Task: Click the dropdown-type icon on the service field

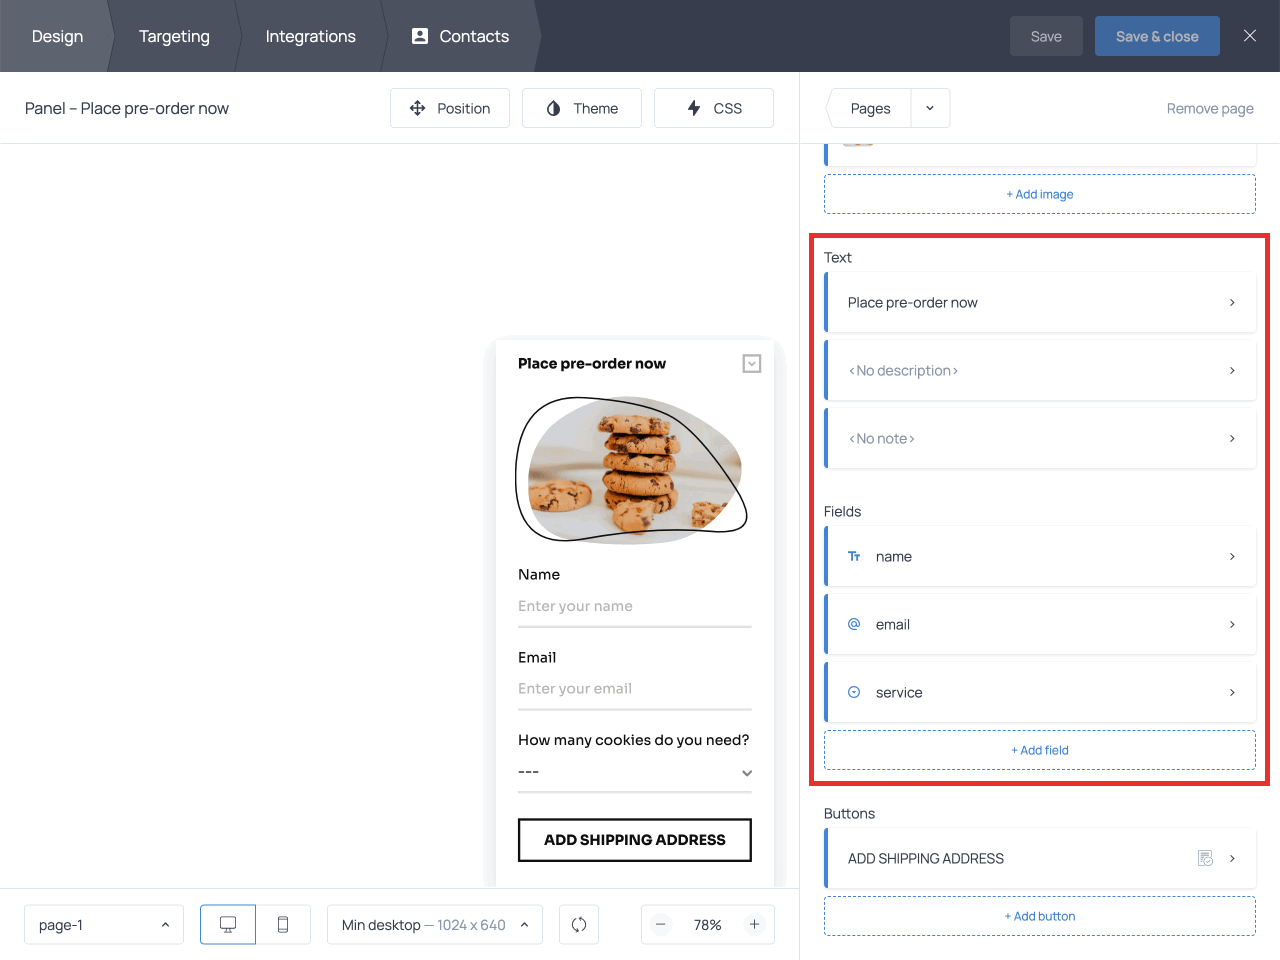Action: (x=853, y=692)
